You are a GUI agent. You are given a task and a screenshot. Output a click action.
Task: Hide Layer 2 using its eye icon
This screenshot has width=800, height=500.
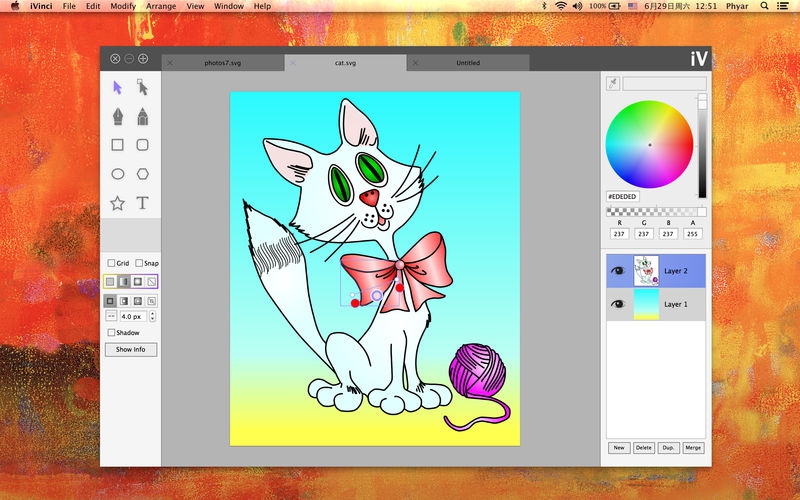[617, 271]
